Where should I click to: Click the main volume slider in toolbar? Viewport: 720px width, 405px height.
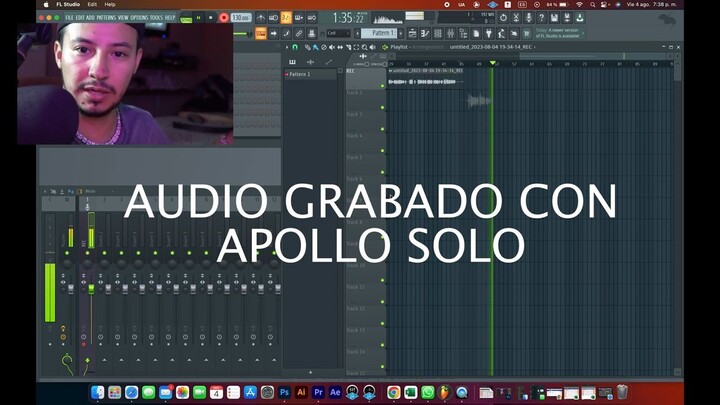(x=241, y=34)
